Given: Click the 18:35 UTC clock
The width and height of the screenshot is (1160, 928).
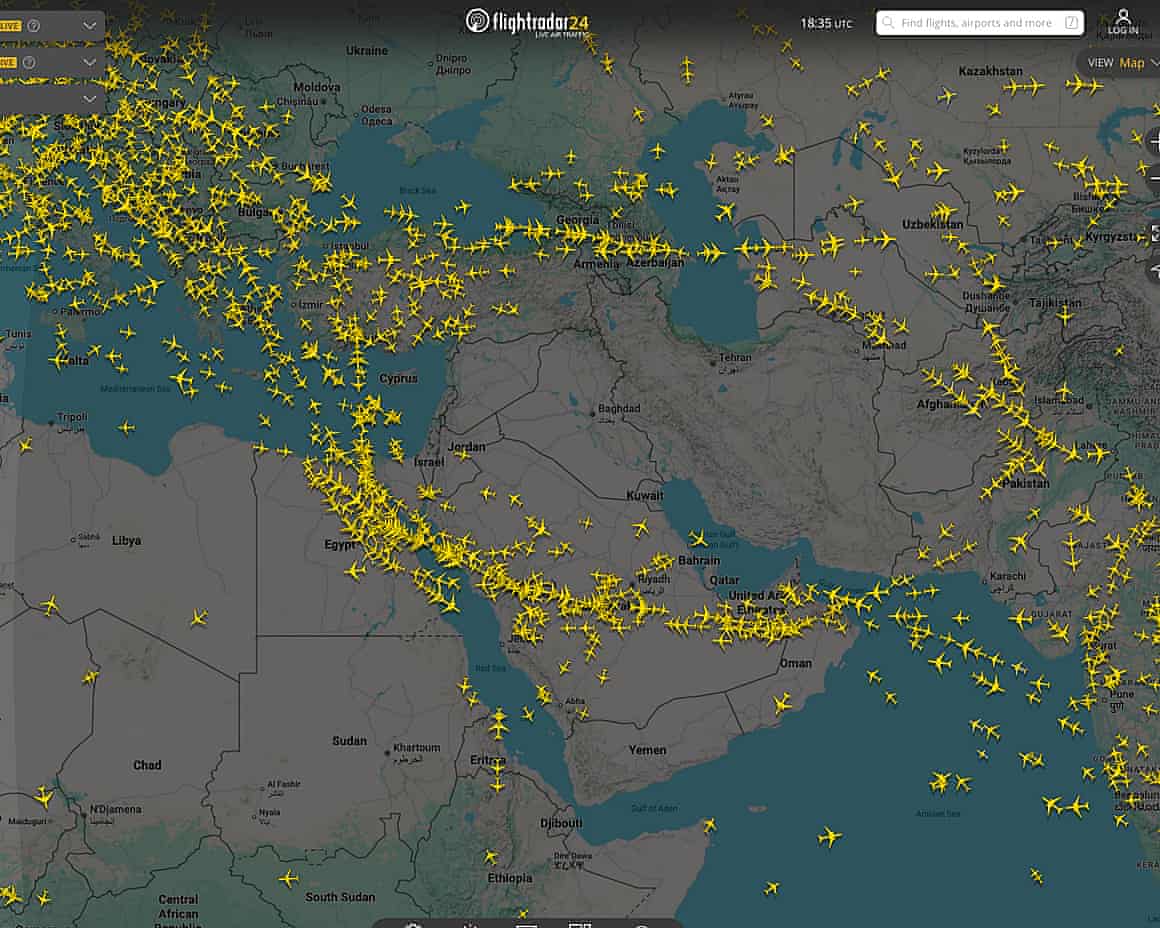Looking at the screenshot, I should (826, 23).
